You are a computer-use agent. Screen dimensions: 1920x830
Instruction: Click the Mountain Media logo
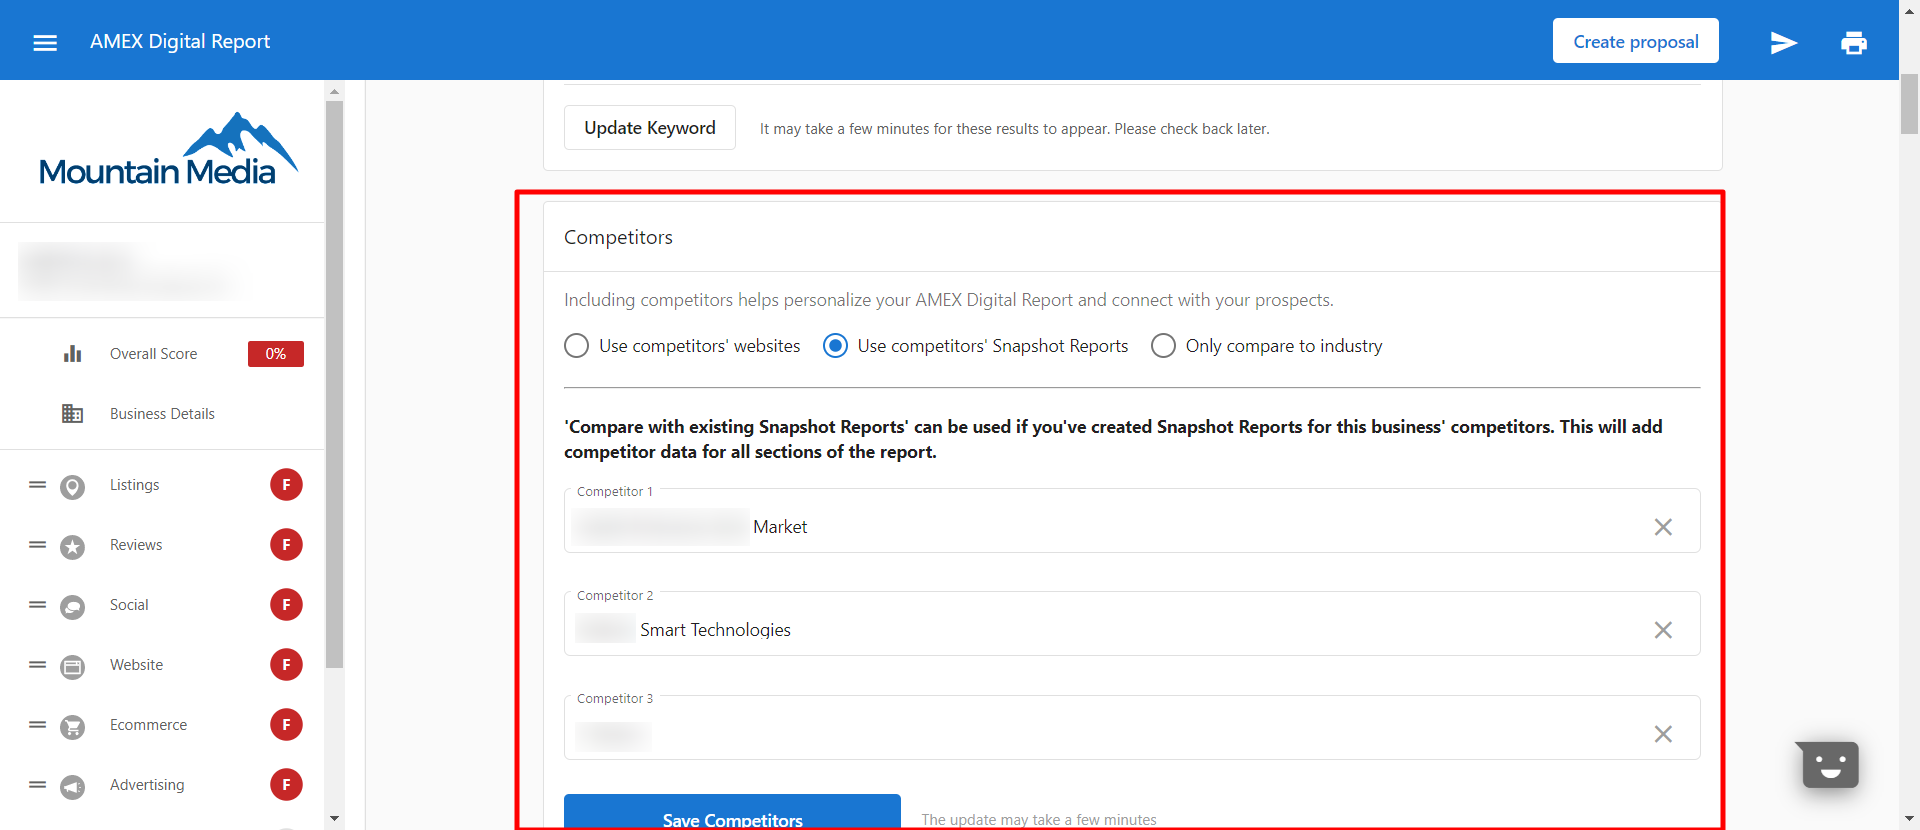click(x=168, y=150)
